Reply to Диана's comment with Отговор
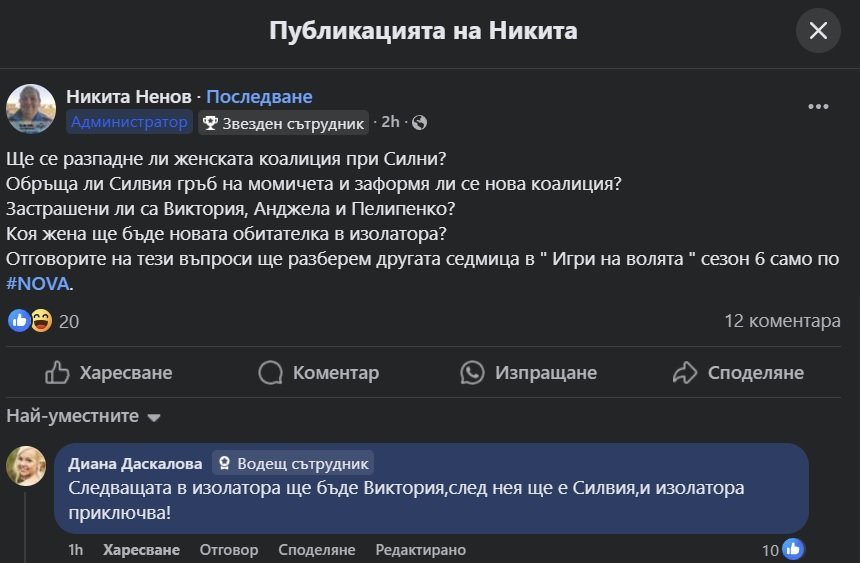This screenshot has width=860, height=563. tap(229, 550)
